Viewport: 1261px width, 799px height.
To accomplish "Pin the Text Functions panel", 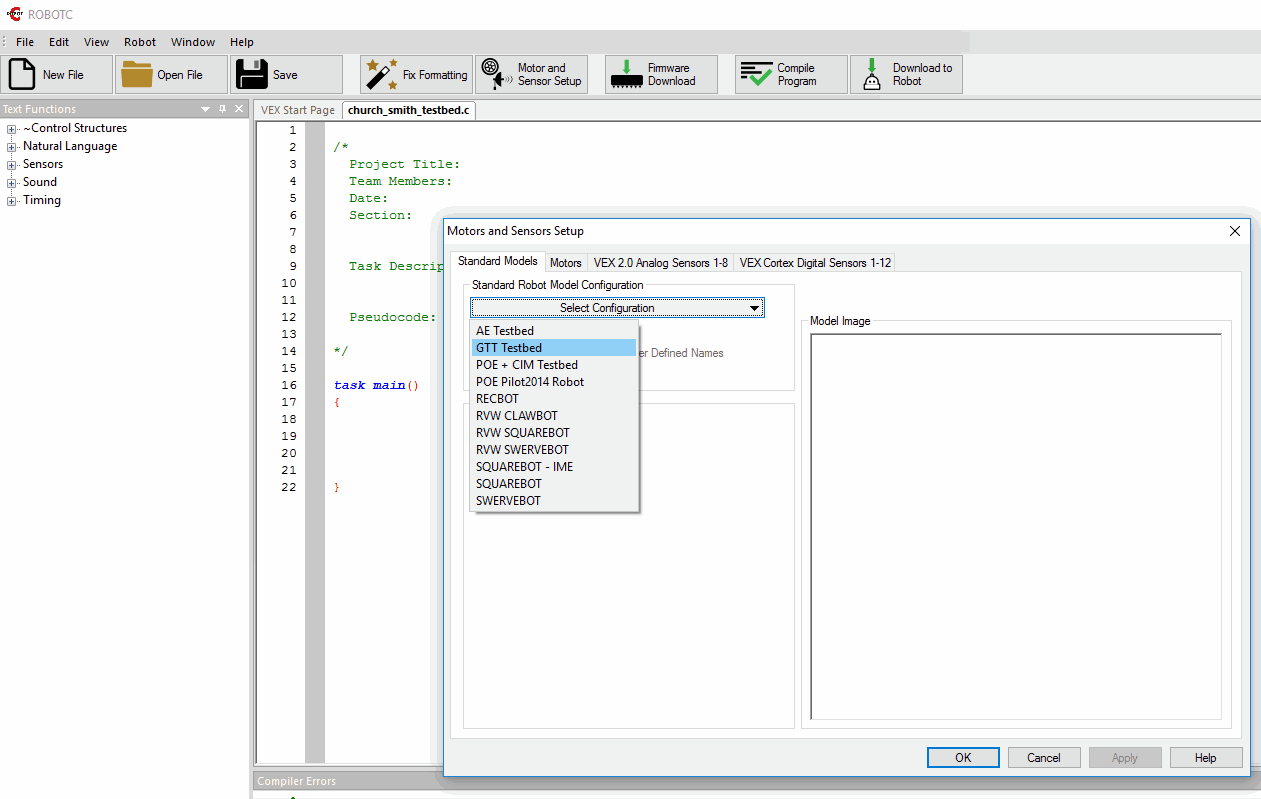I will point(222,109).
